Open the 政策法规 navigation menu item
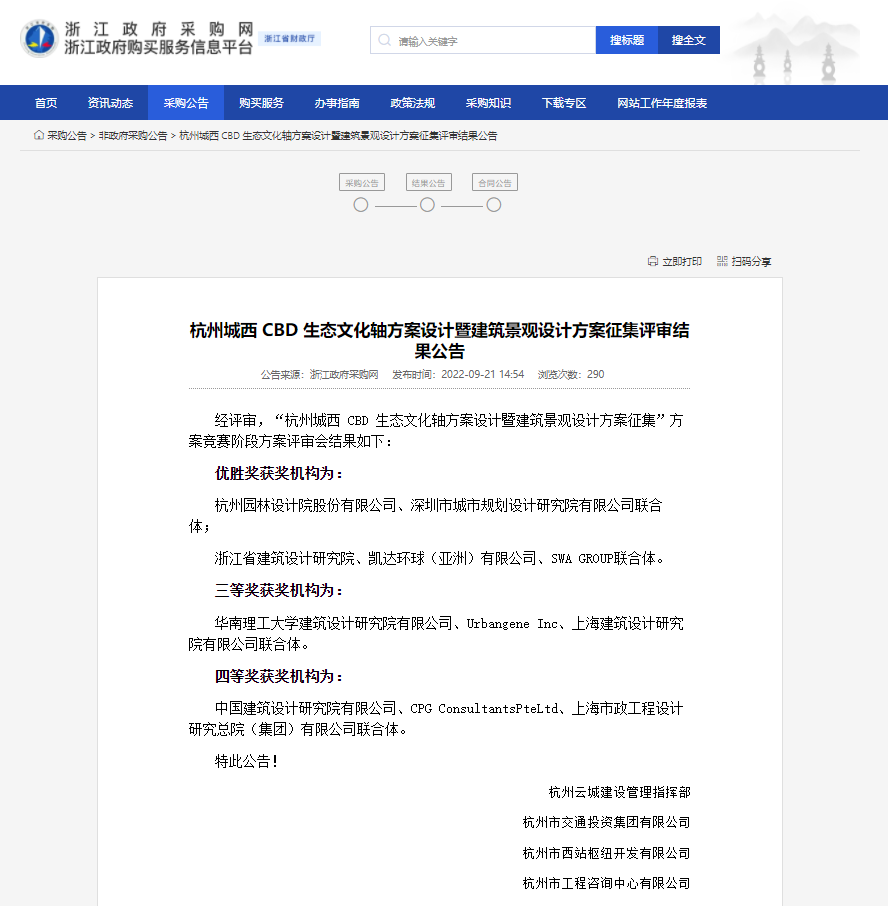888x906 pixels. click(413, 103)
